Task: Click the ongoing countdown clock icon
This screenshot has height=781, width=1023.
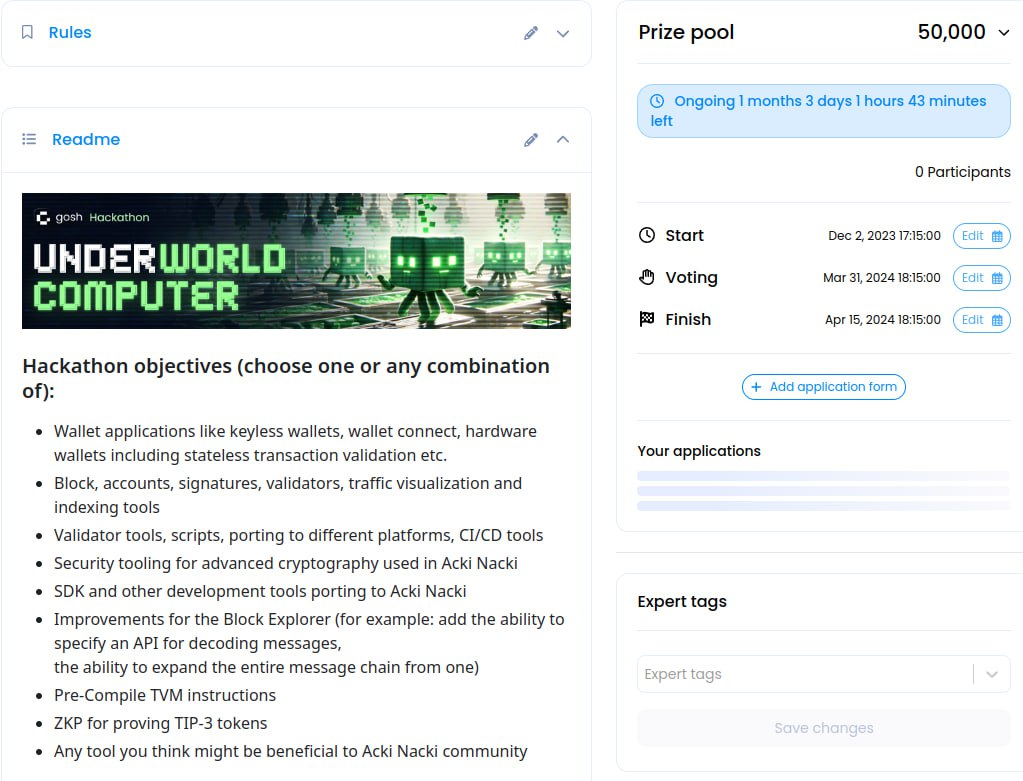Action: [657, 101]
